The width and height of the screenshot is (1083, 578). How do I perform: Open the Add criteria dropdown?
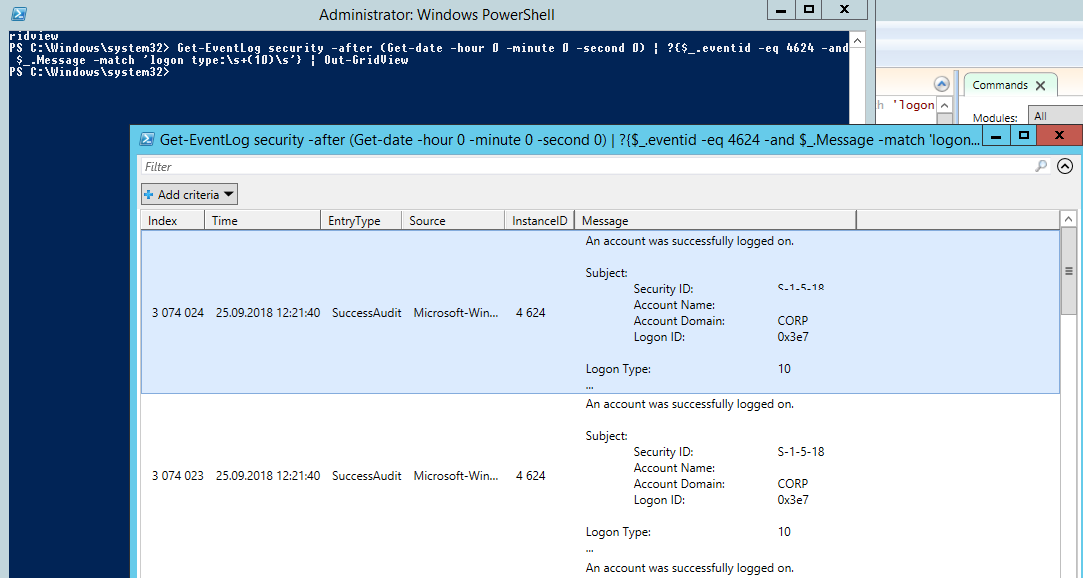(190, 195)
